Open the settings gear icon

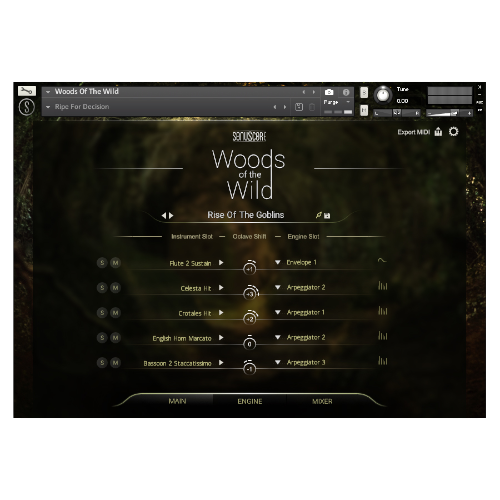click(x=453, y=132)
